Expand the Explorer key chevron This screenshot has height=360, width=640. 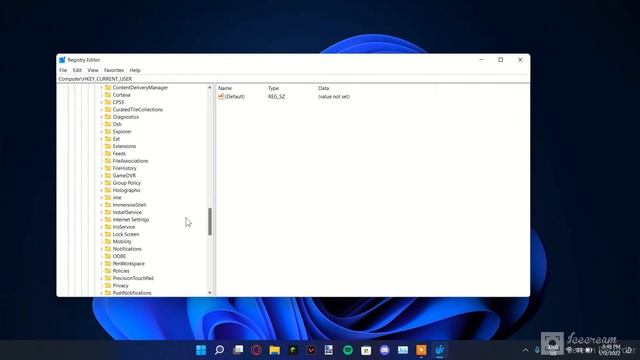(101, 132)
